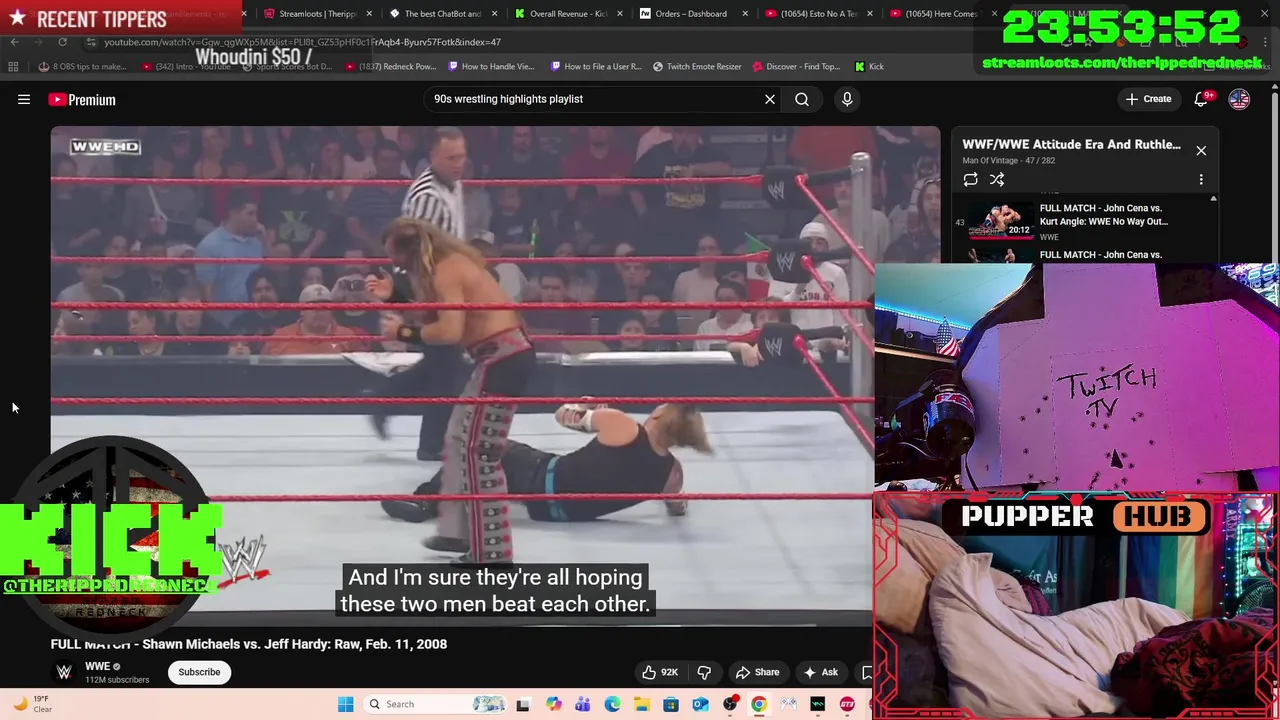1280x720 pixels.
Task: Open 8 OBS tips bookmark
Action: click(82, 66)
